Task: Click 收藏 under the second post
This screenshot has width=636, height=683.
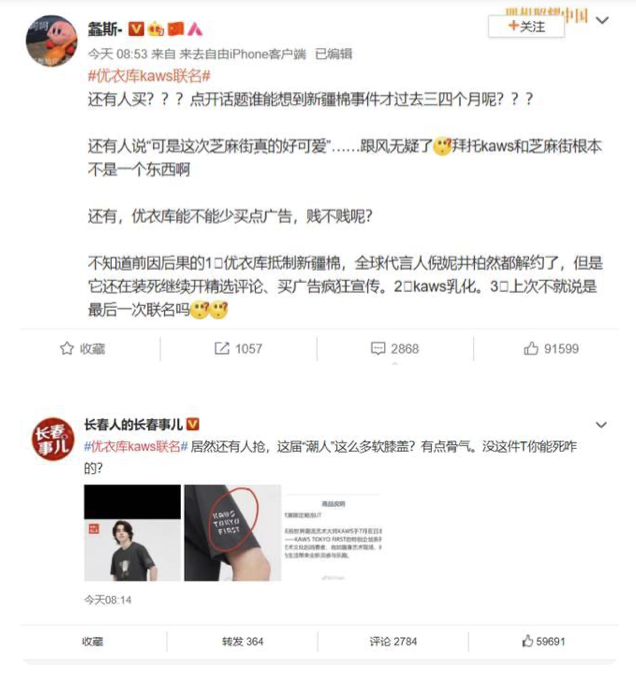Action: tap(93, 641)
